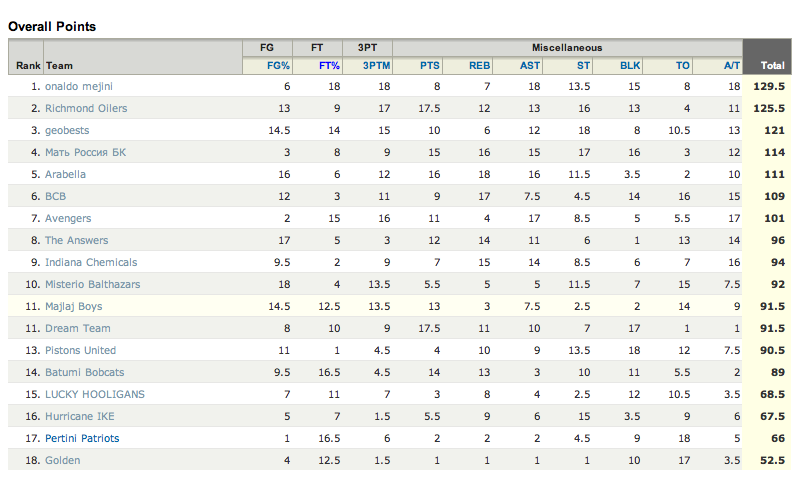Click TO value 18 for Pertini Patriots
Viewport: 796px width, 477px height.
point(684,438)
